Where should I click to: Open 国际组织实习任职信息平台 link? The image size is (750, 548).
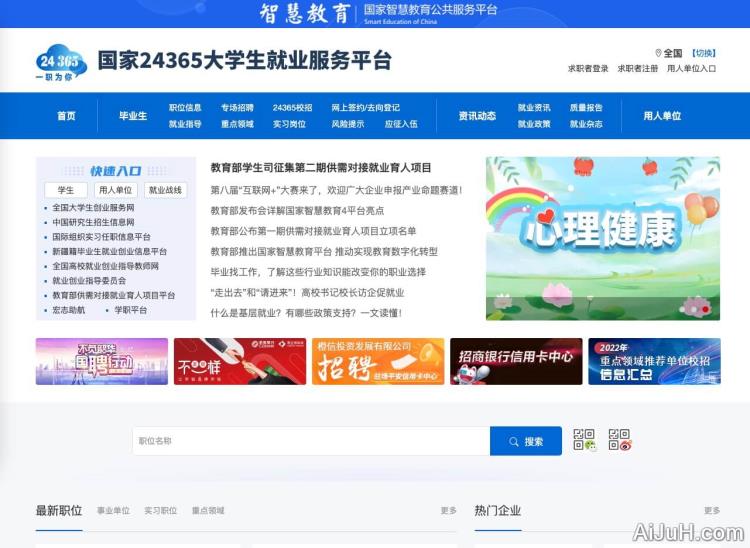coord(101,237)
